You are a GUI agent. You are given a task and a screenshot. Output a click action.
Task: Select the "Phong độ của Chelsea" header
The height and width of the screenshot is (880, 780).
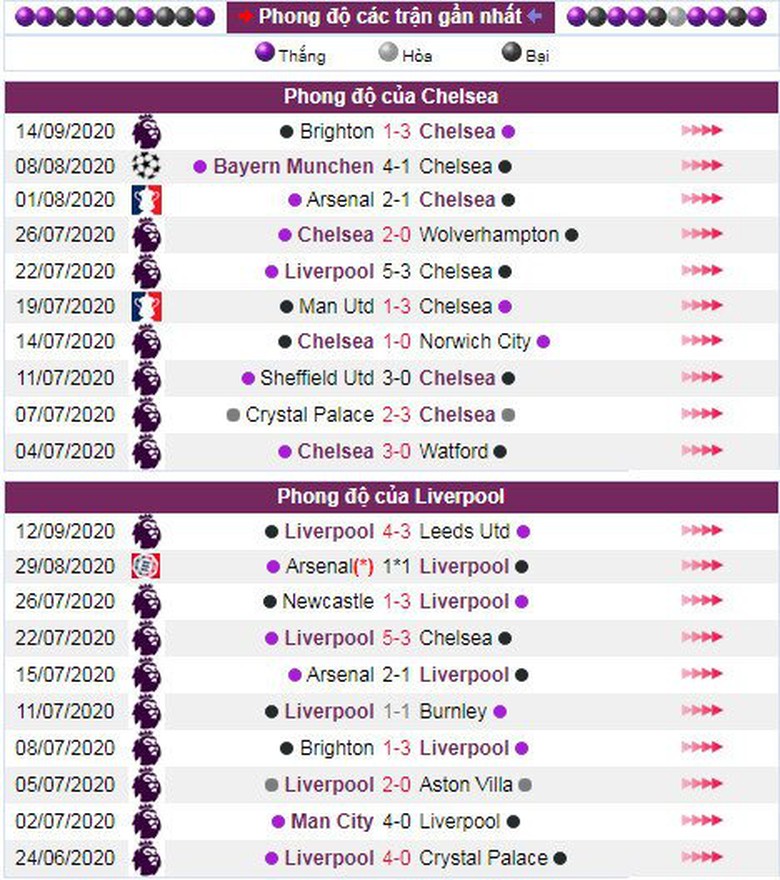click(391, 97)
